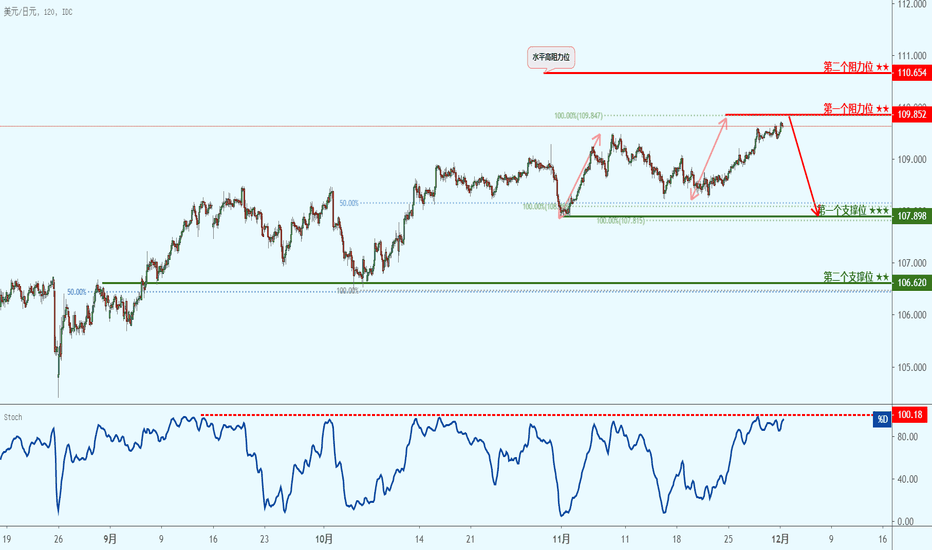Open the 美元/日元 symbol title
Image resolution: width=932 pixels, height=550 pixels.
pos(25,9)
